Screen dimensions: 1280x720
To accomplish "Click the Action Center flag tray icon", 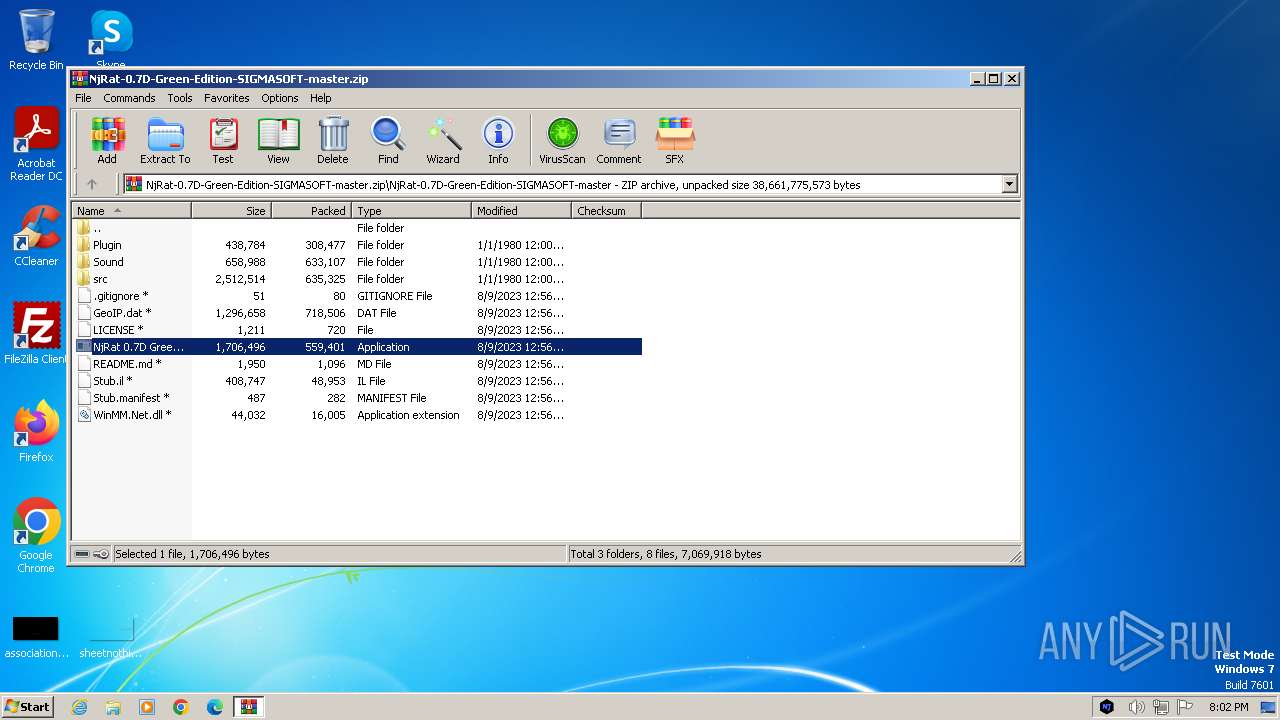I will tap(1185, 707).
